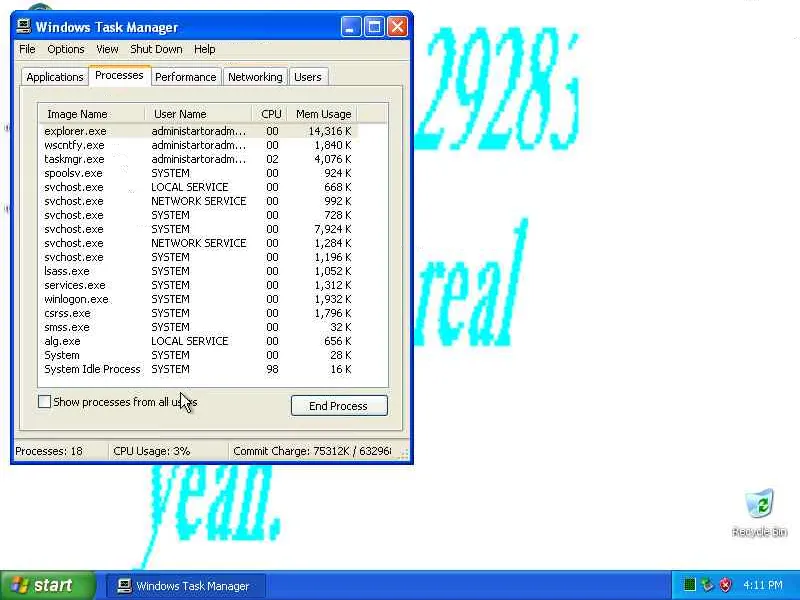This screenshot has height=600, width=800.
Task: Sort by the Image Name column header
Action: [x=92, y=114]
